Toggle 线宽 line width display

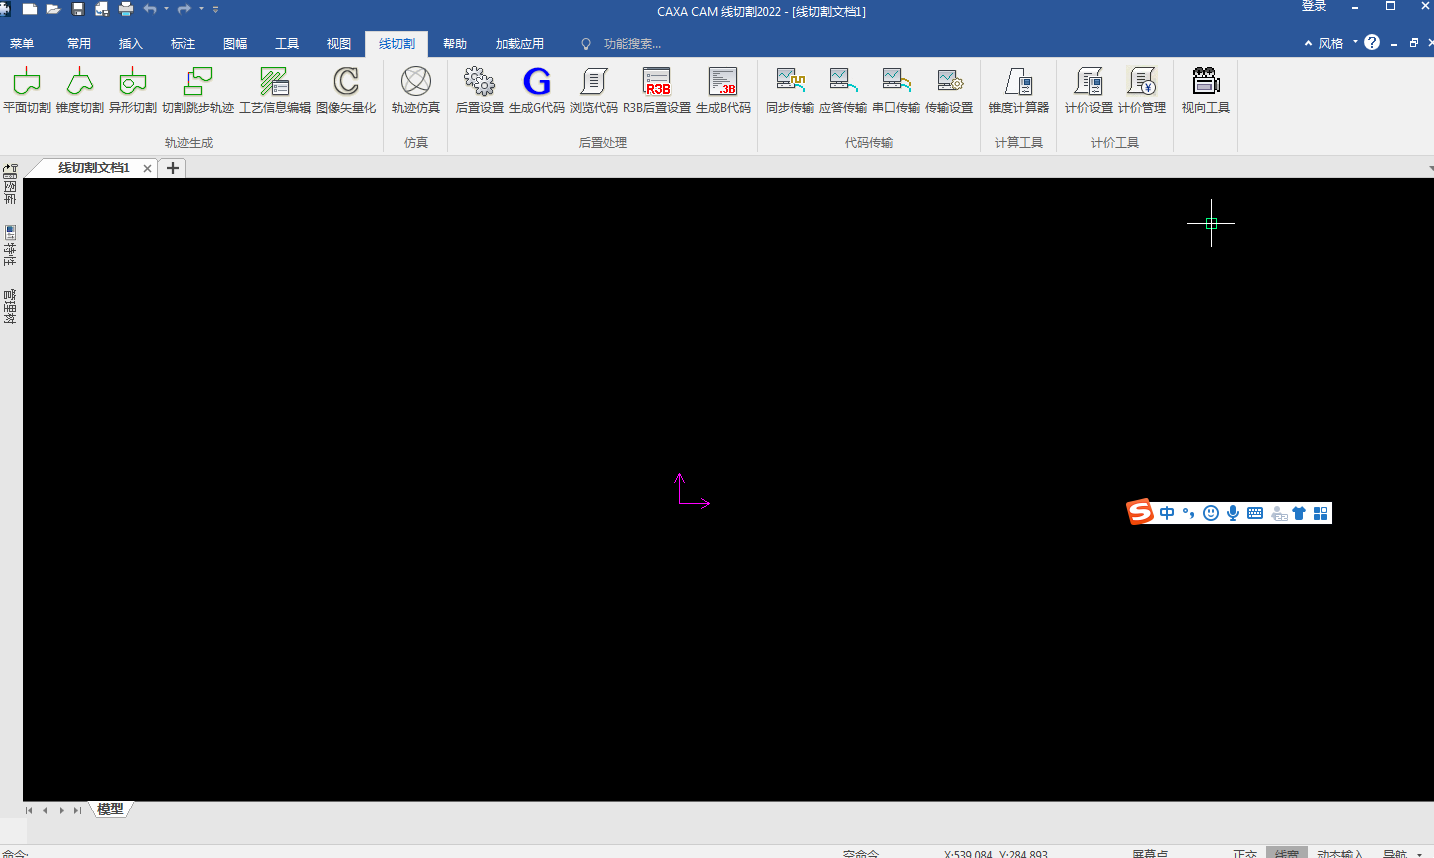1287,853
